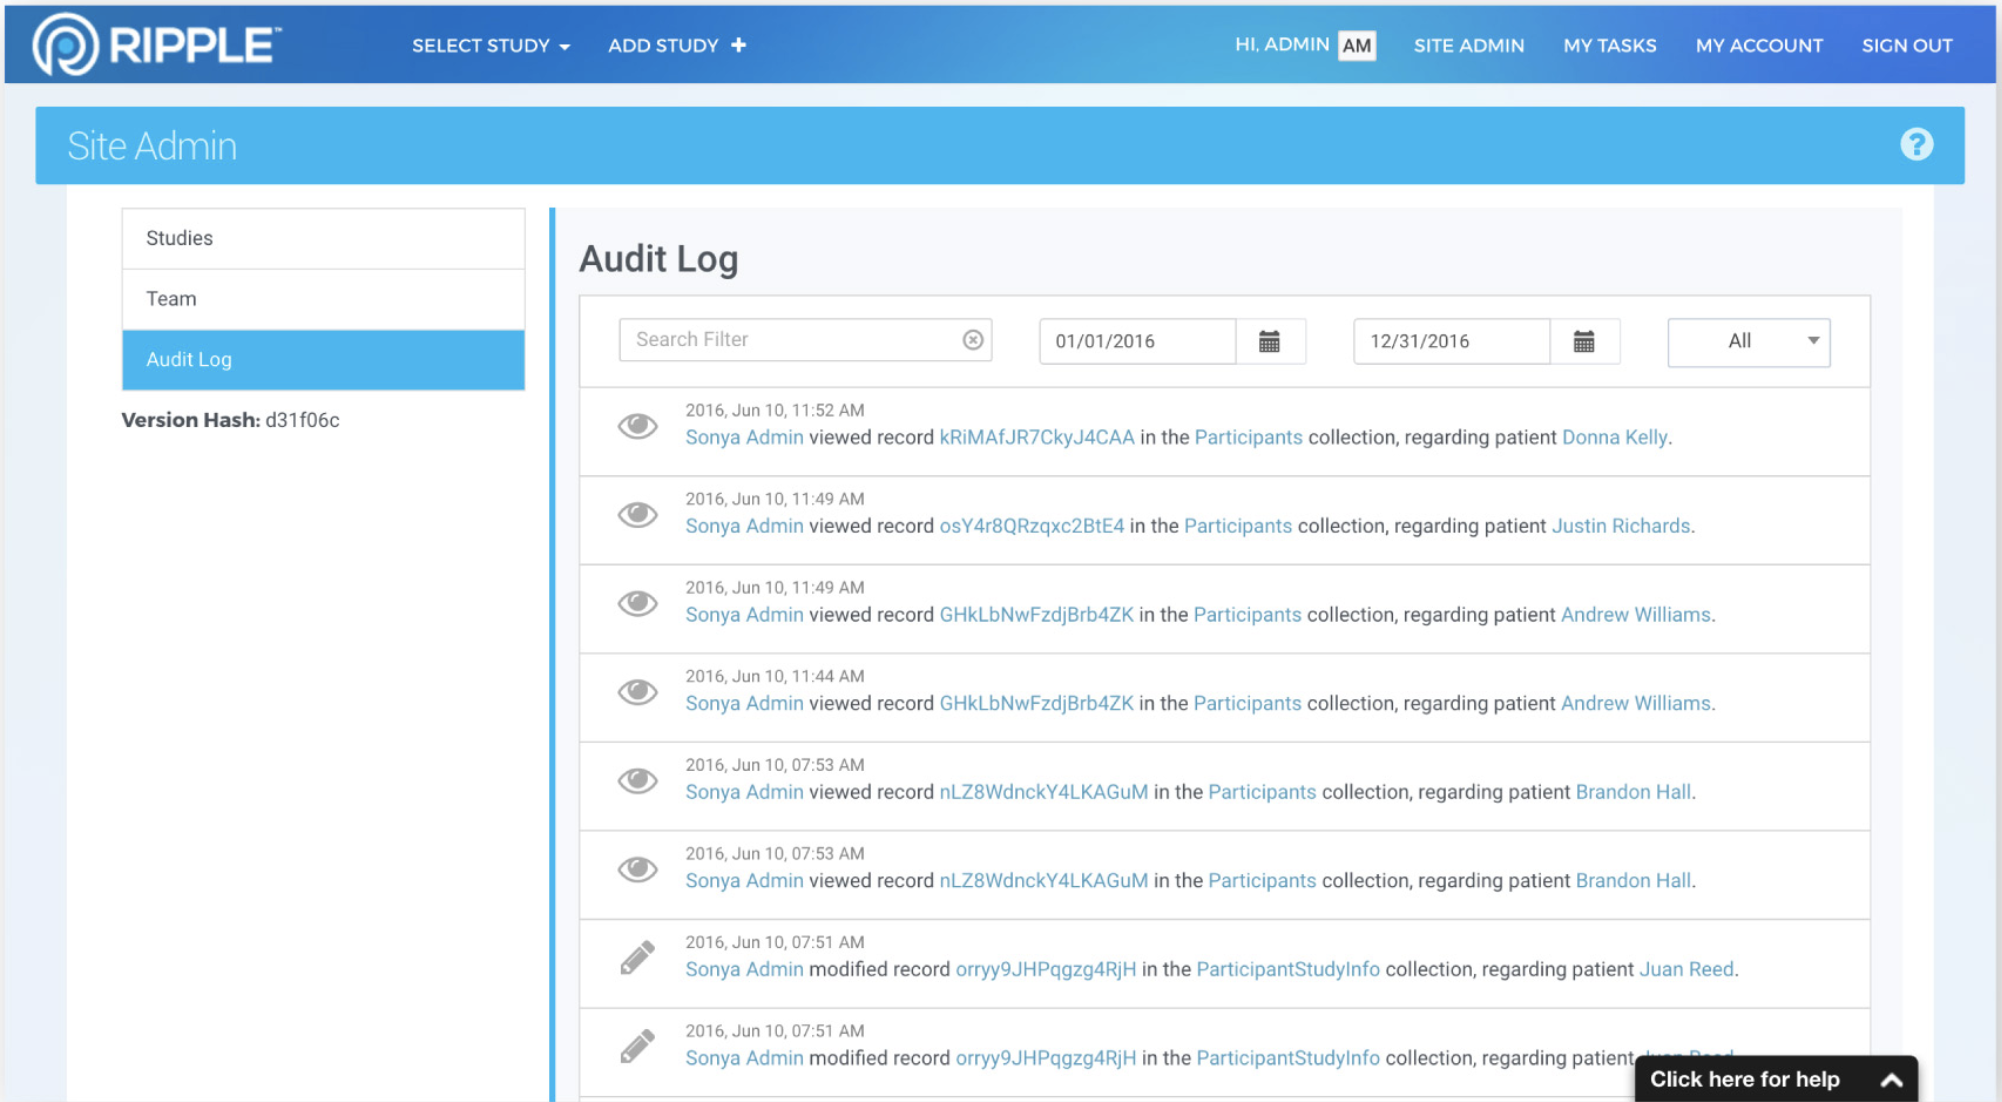2002x1102 pixels.
Task: Click pencil icon for first Juan Reed entry
Action: tap(637, 958)
